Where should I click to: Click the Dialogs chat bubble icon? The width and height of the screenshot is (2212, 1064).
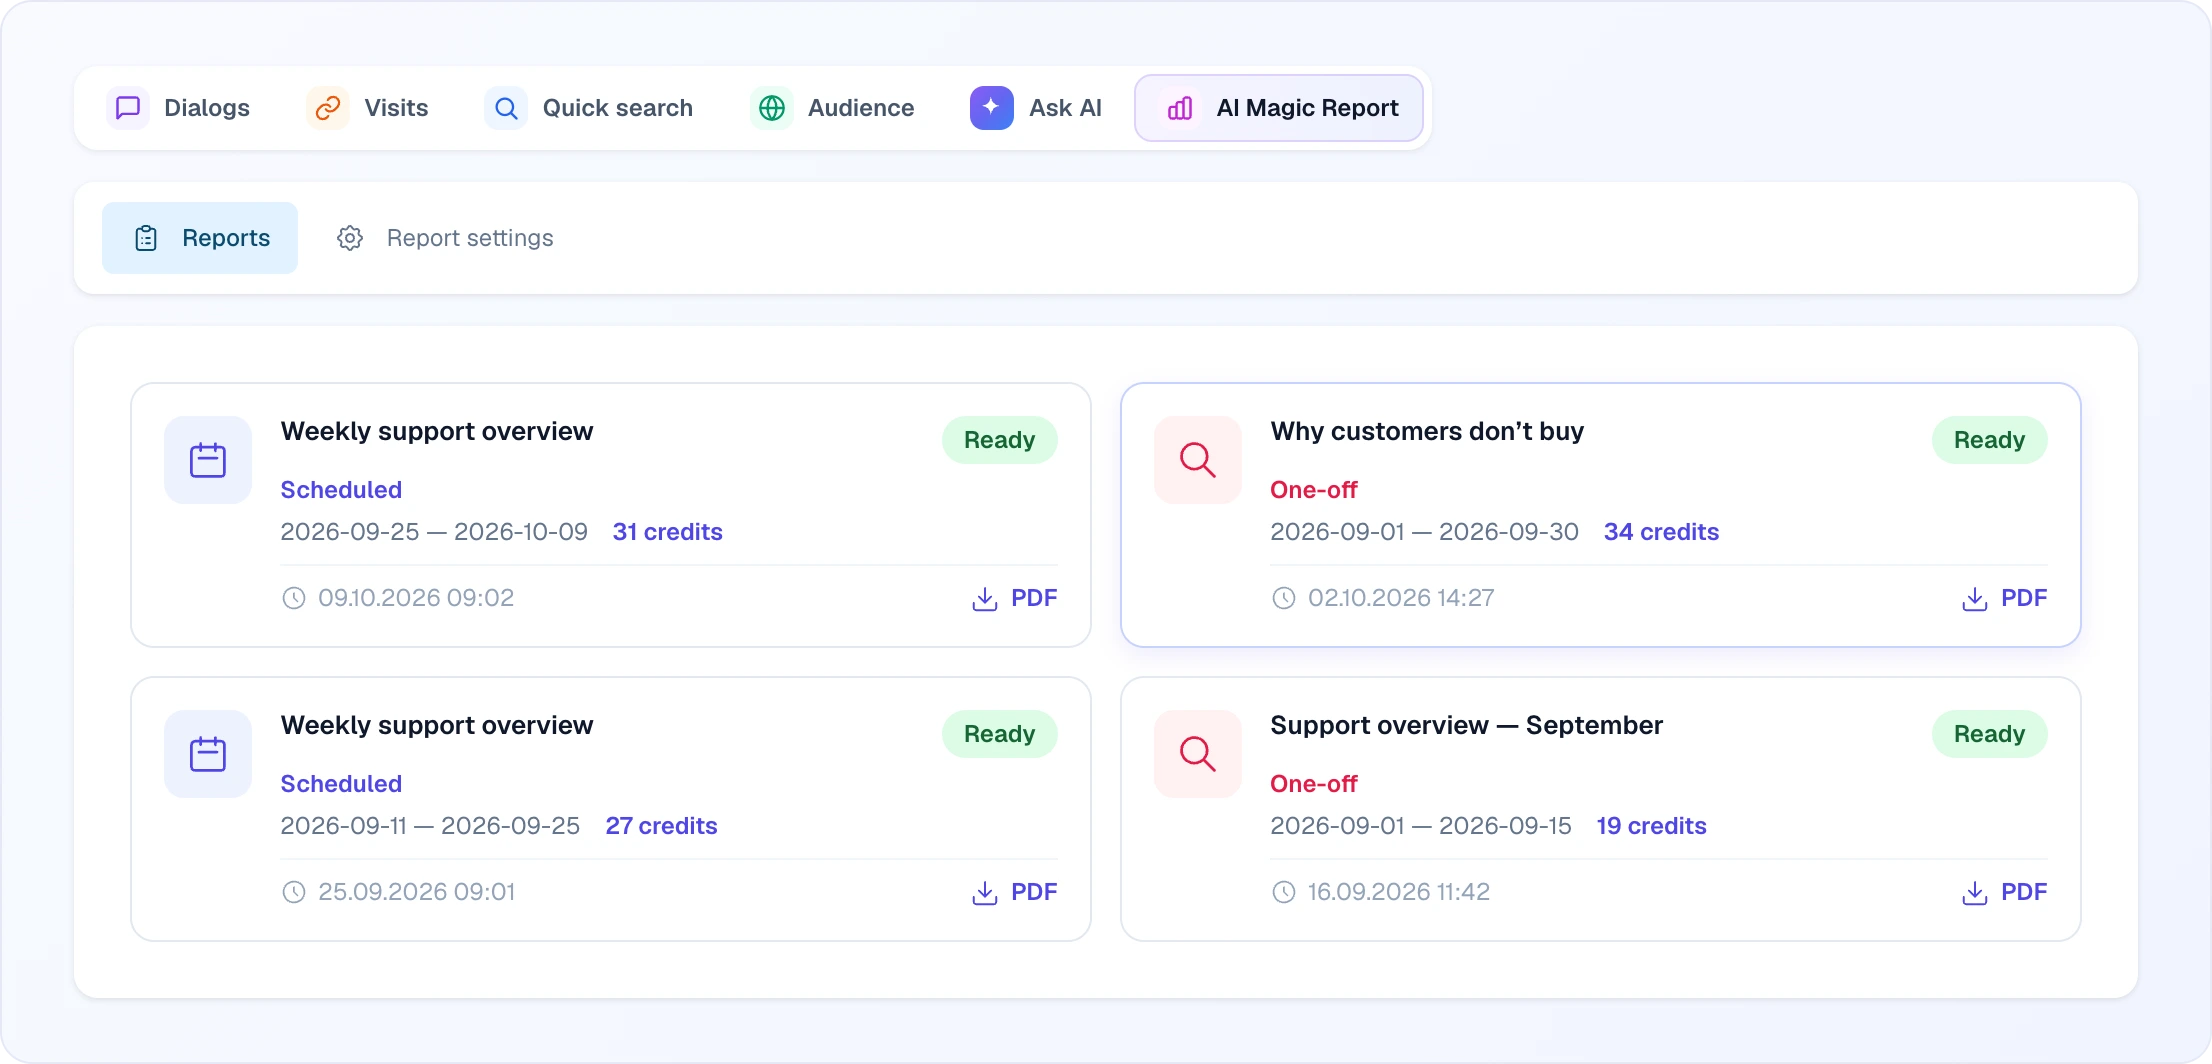(x=128, y=108)
